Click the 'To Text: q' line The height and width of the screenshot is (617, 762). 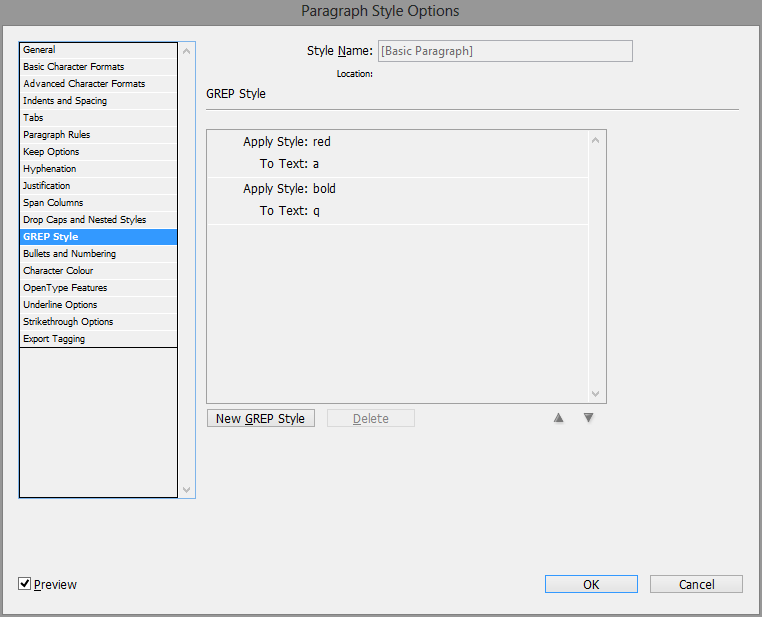290,211
